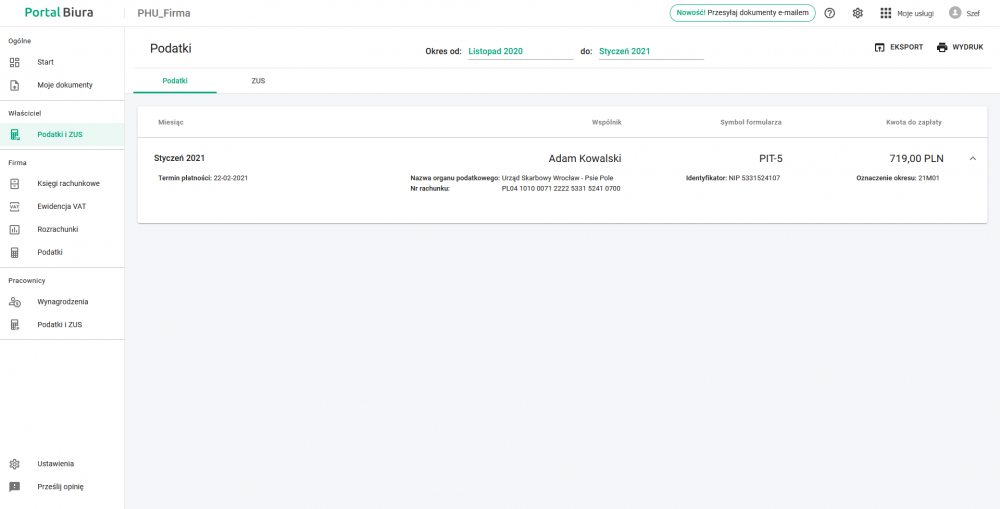The width and height of the screenshot is (1000, 509).
Task: Open the end period Styczeń 2021 field
Action: point(650,51)
